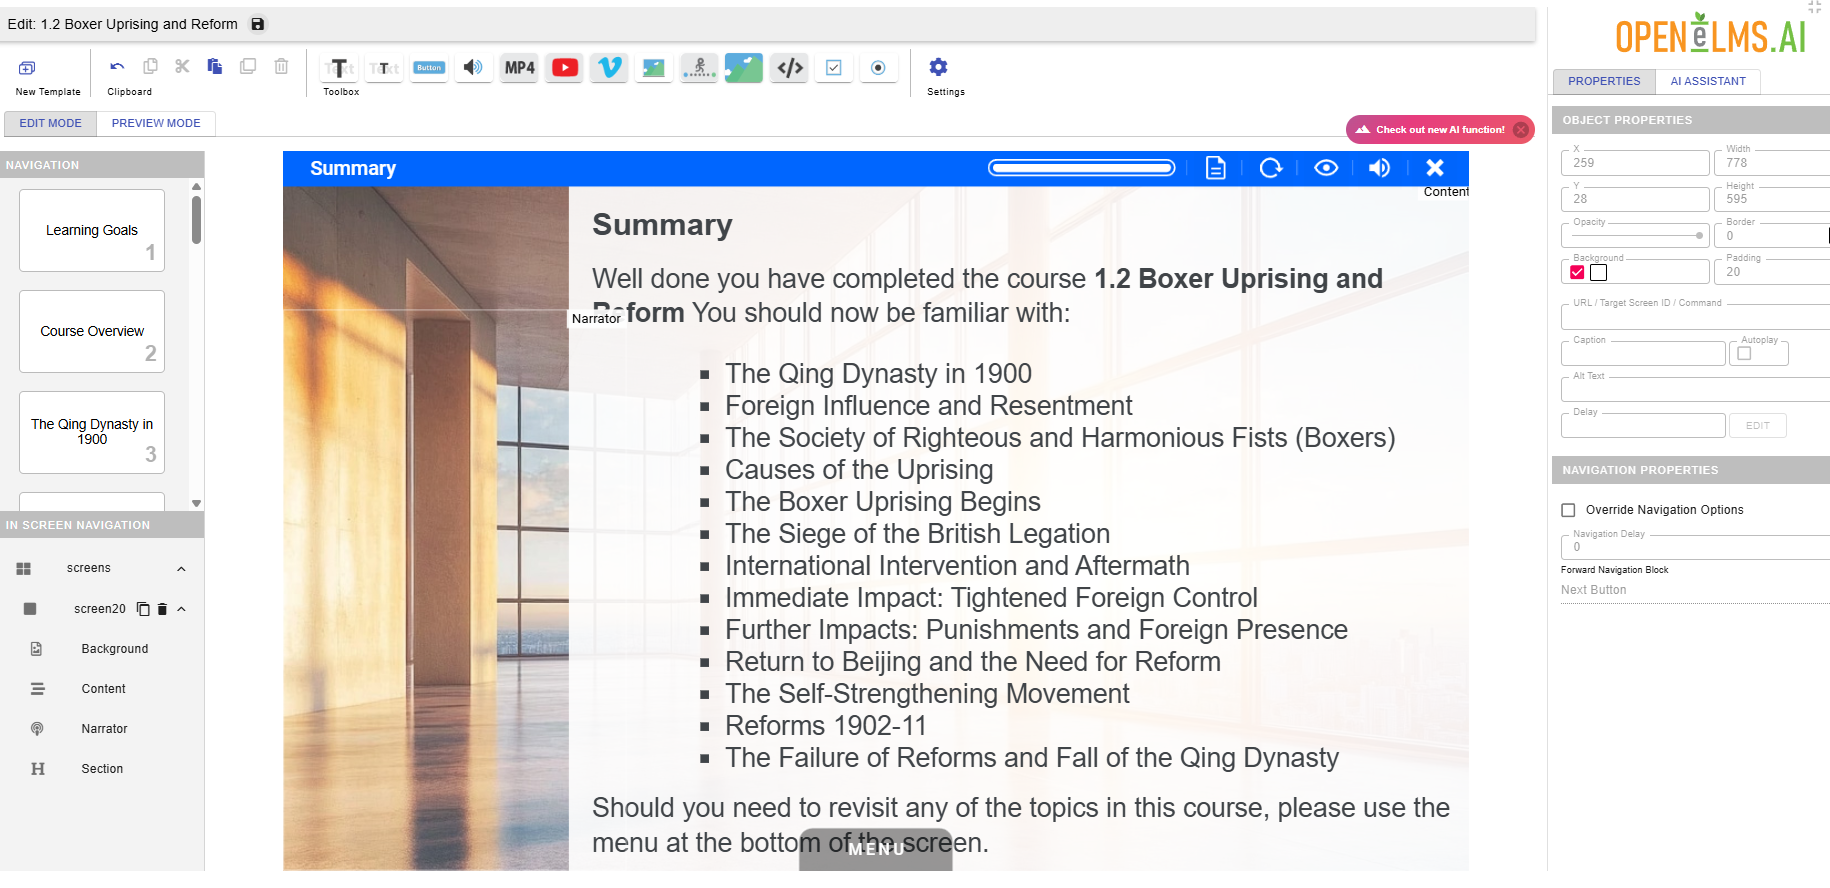Adjust the Opacity slider
The image size is (1830, 888).
pyautogui.click(x=1636, y=236)
